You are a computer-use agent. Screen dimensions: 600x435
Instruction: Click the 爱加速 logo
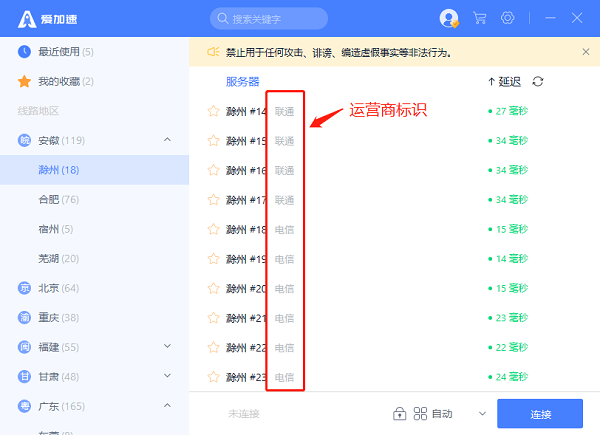click(x=47, y=19)
